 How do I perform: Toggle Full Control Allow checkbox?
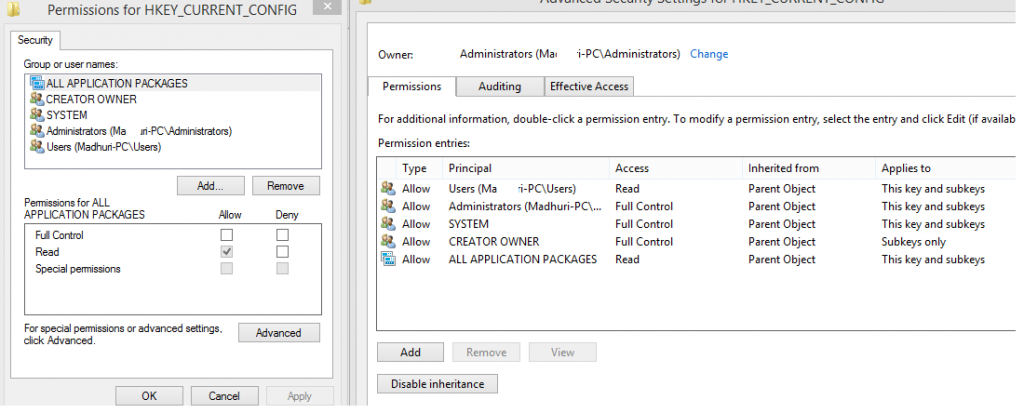pyautogui.click(x=227, y=235)
